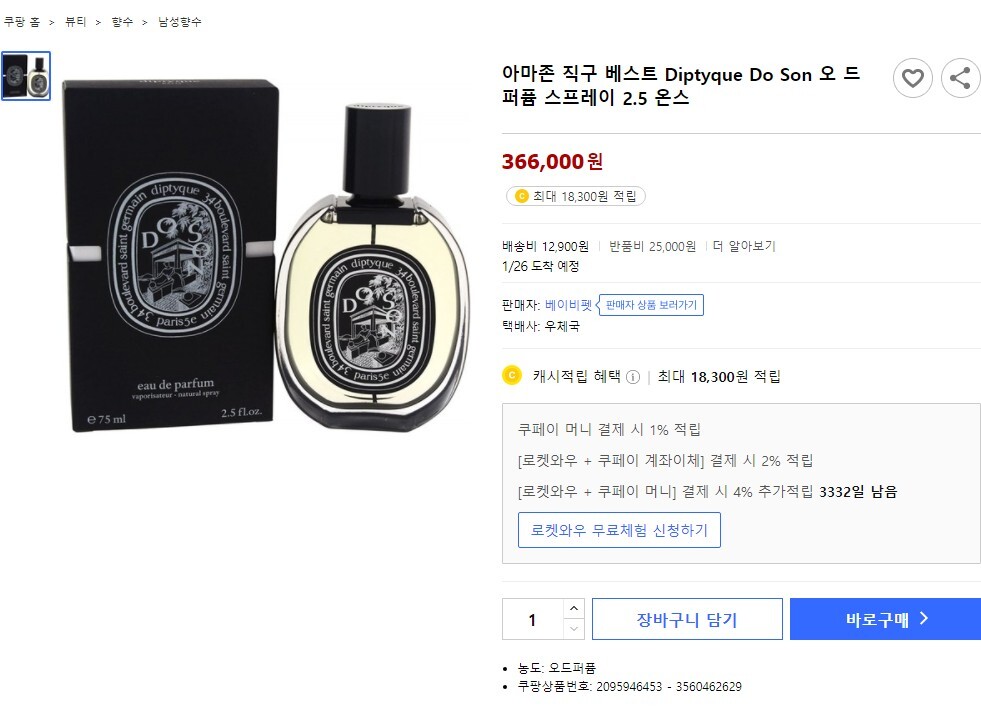Click the quantity input field

pos(532,619)
